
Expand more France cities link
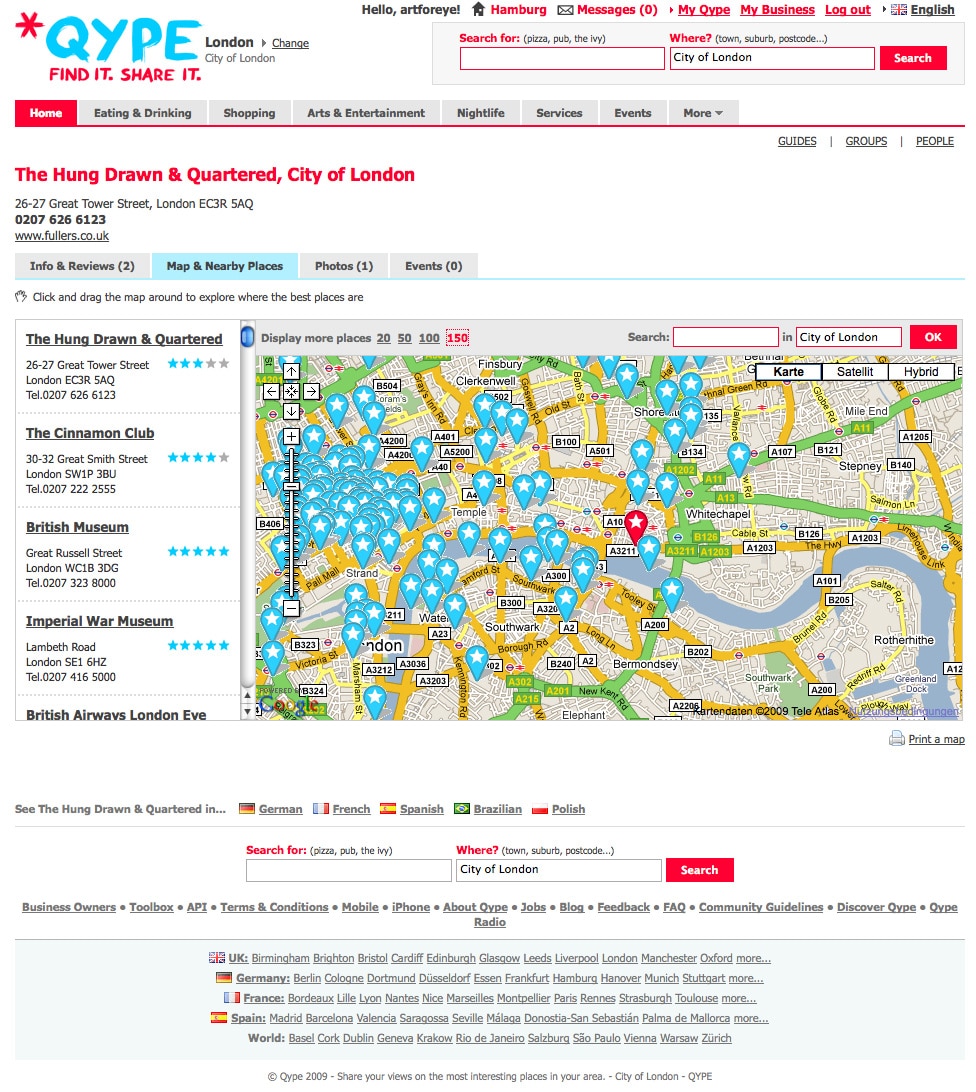click(738, 998)
